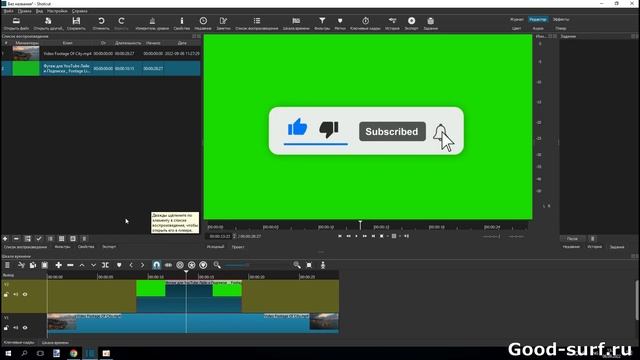Click the timeline zoom out magnifier
The height and width of the screenshot is (360, 640).
217,265
